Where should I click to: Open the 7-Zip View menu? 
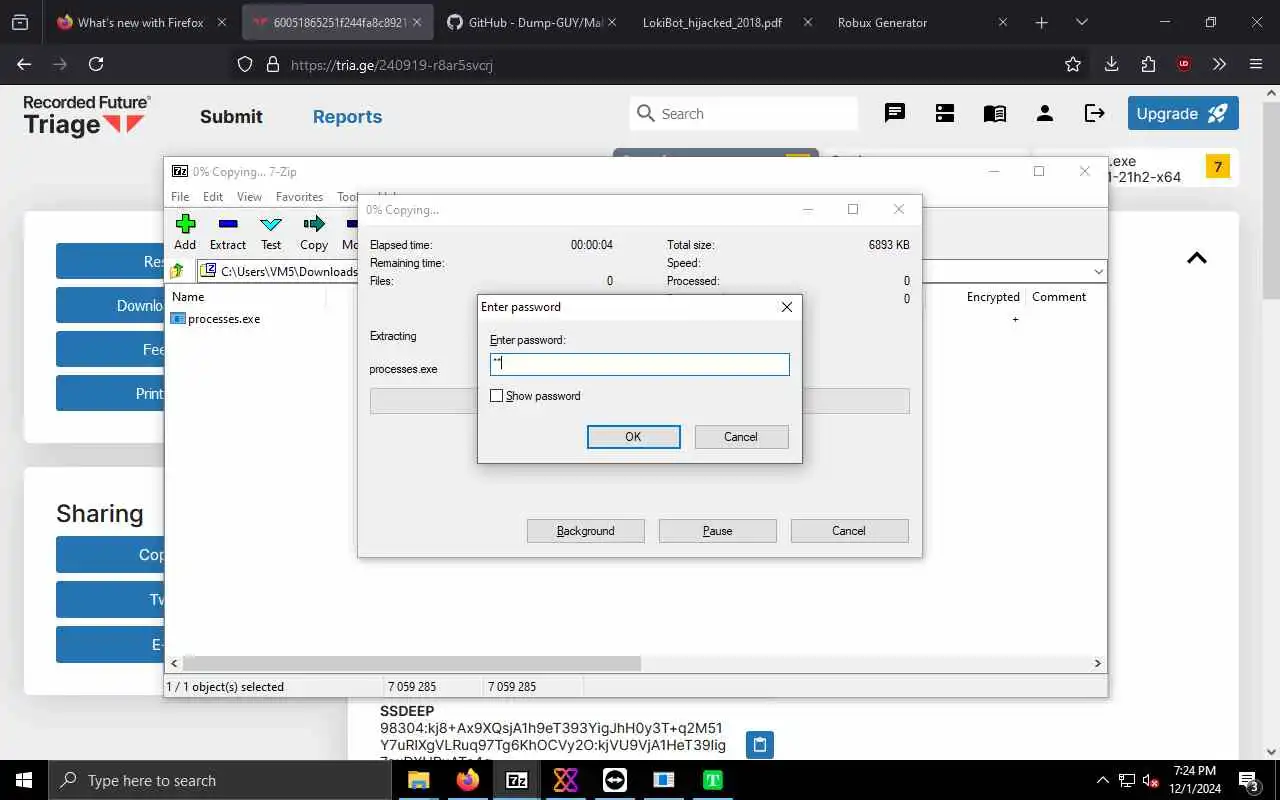(x=249, y=197)
